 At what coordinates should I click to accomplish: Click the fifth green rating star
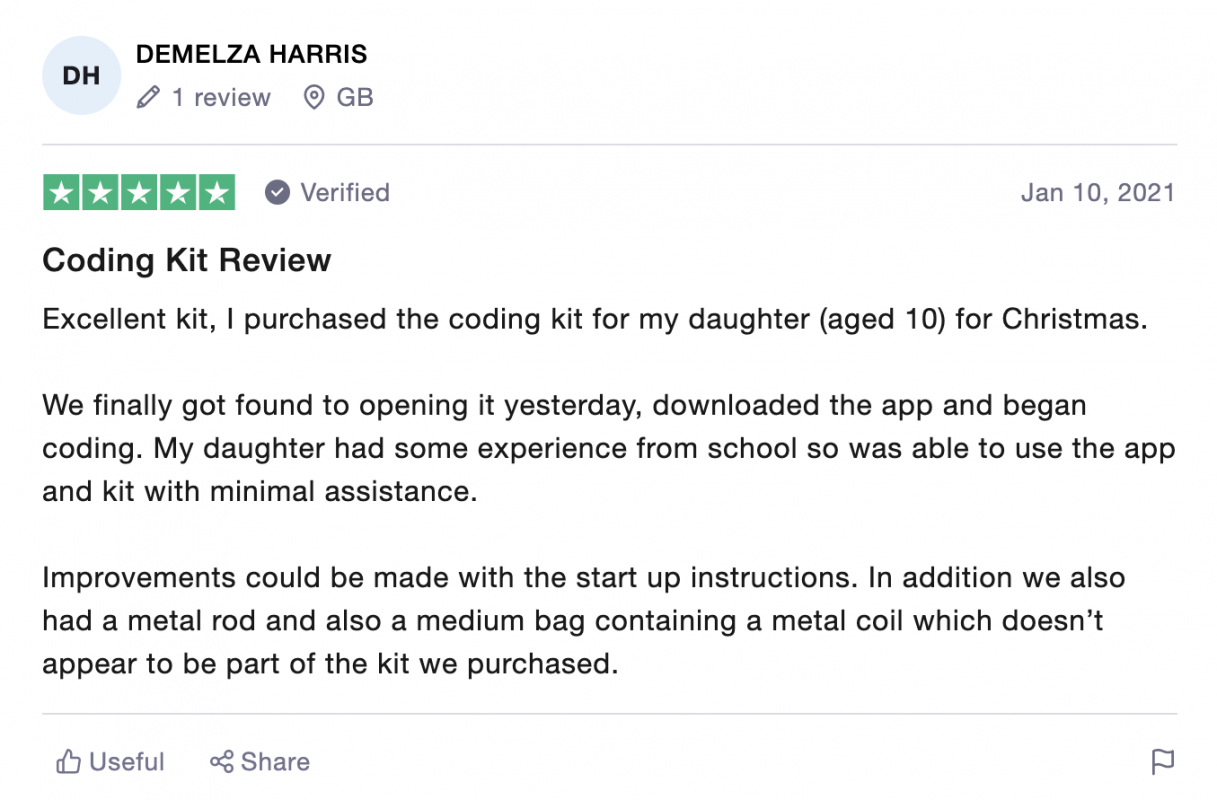pos(216,192)
